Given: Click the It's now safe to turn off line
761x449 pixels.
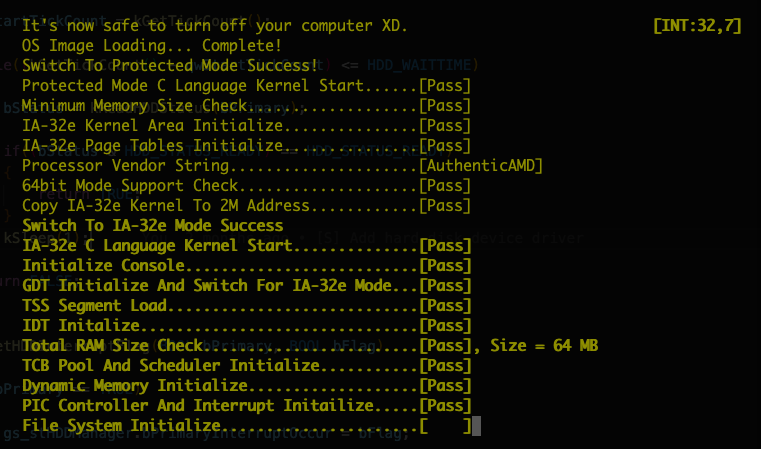Looking at the screenshot, I should click(215, 25).
